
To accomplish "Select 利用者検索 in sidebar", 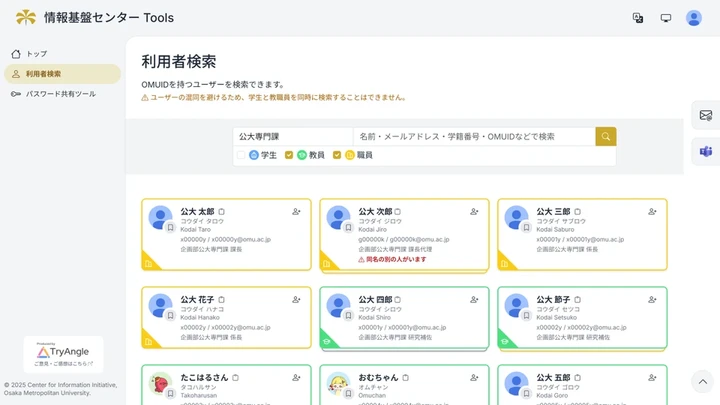I will [62, 74].
